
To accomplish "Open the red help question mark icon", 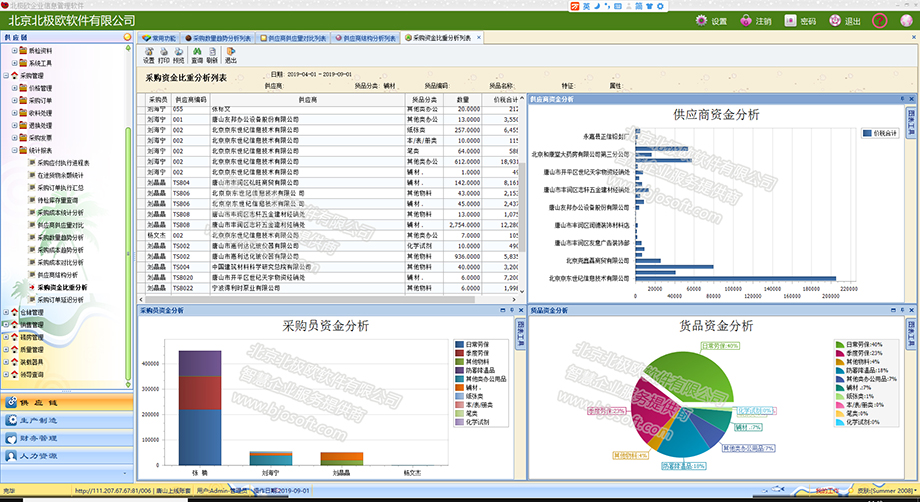I will [x=880, y=21].
